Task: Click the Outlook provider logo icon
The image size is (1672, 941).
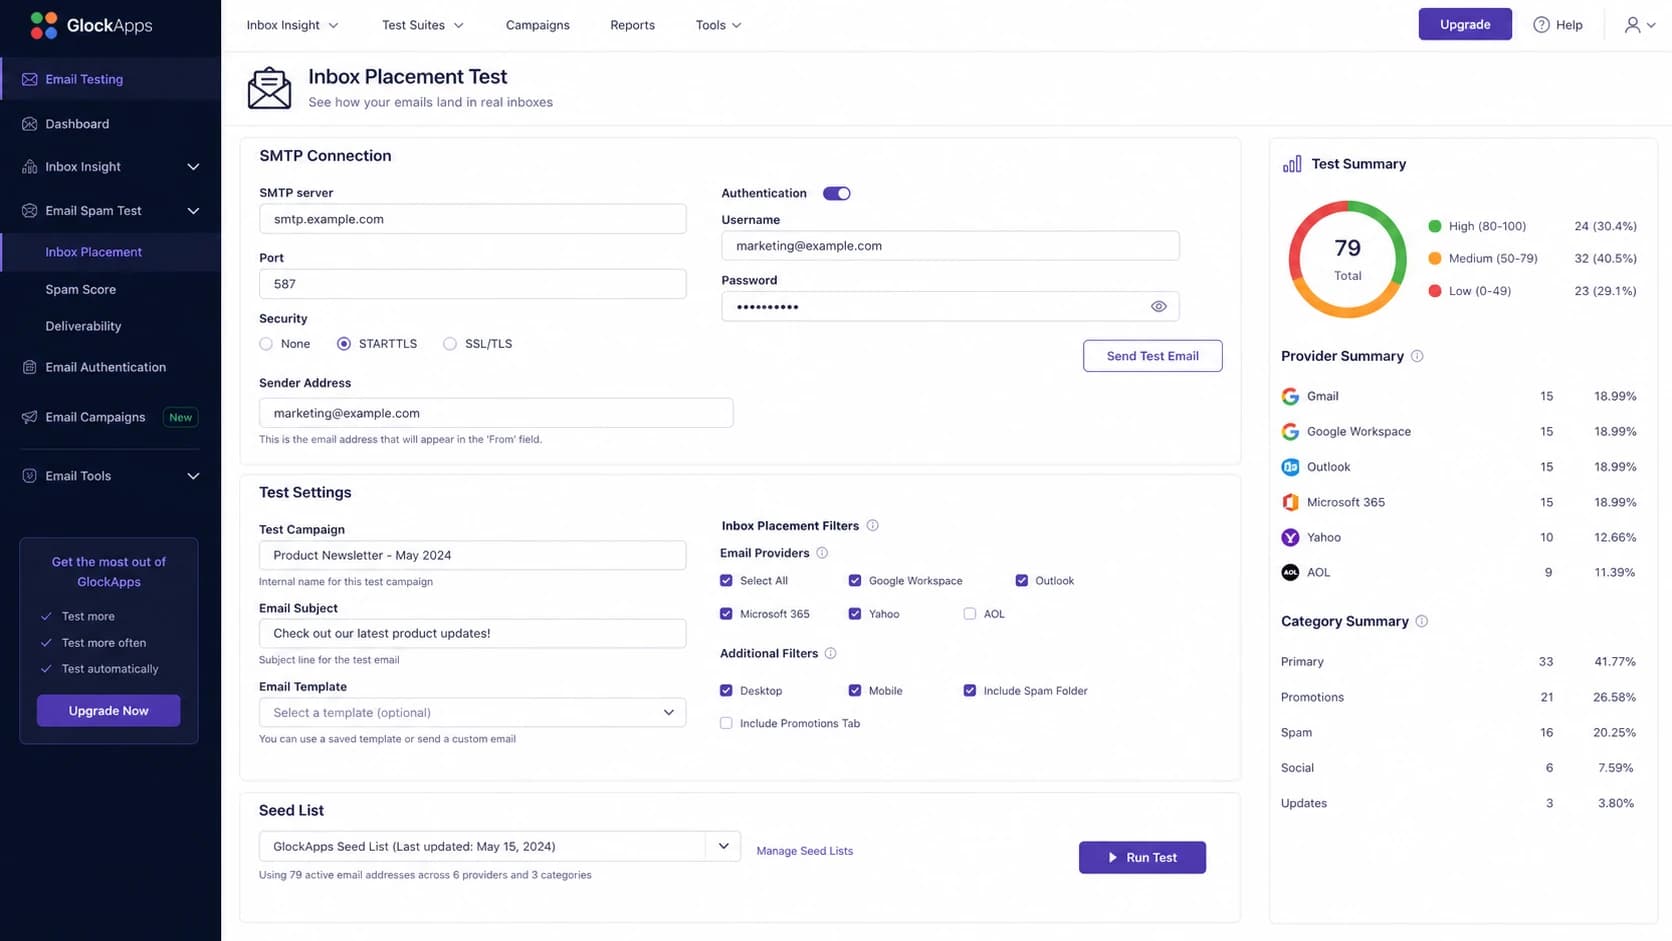Action: pos(1290,467)
